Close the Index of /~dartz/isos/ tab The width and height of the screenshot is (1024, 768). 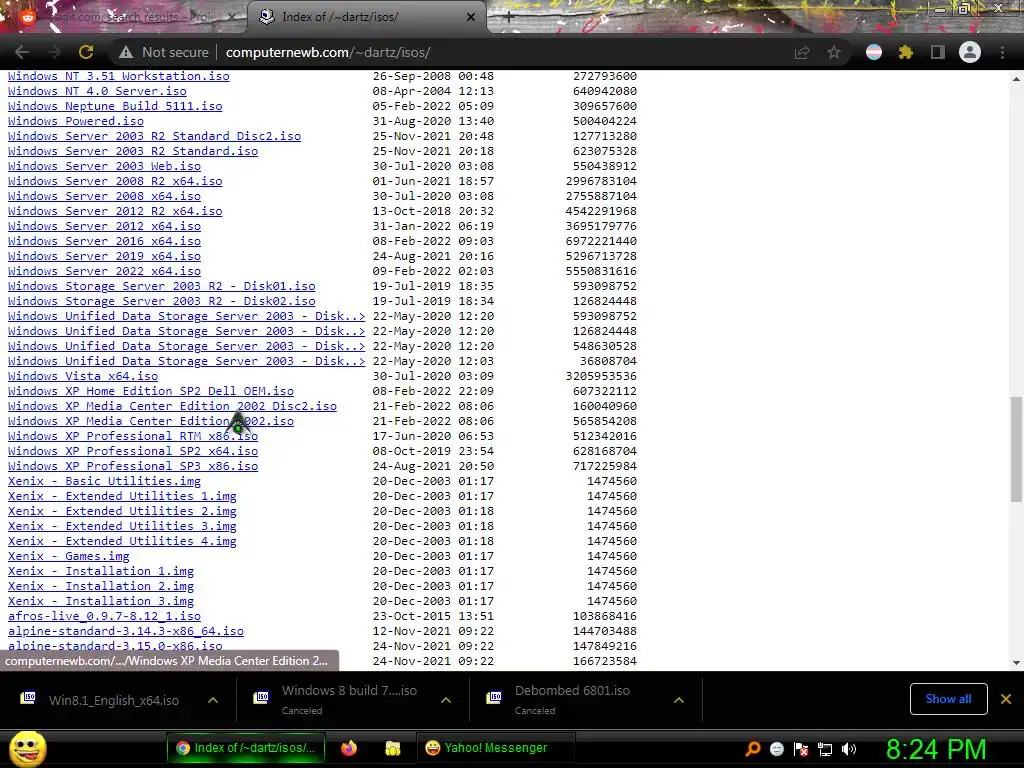pyautogui.click(x=471, y=17)
